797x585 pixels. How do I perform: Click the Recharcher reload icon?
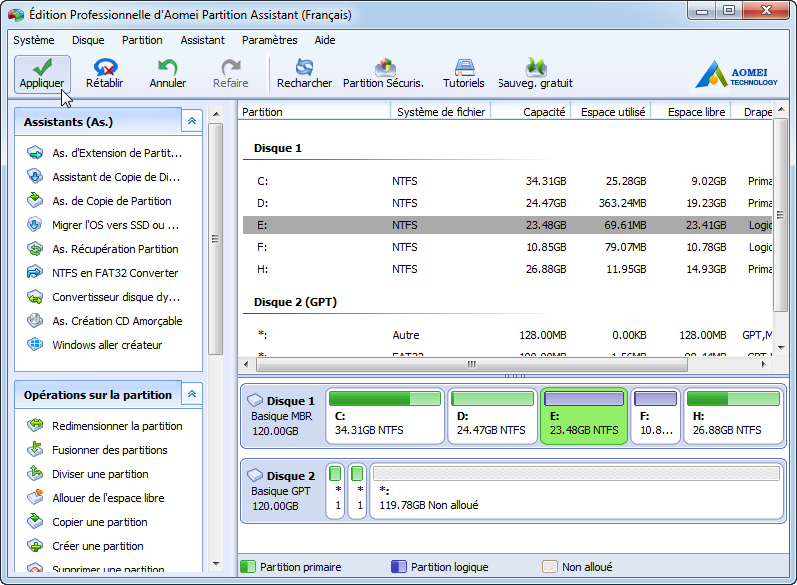pos(304,67)
